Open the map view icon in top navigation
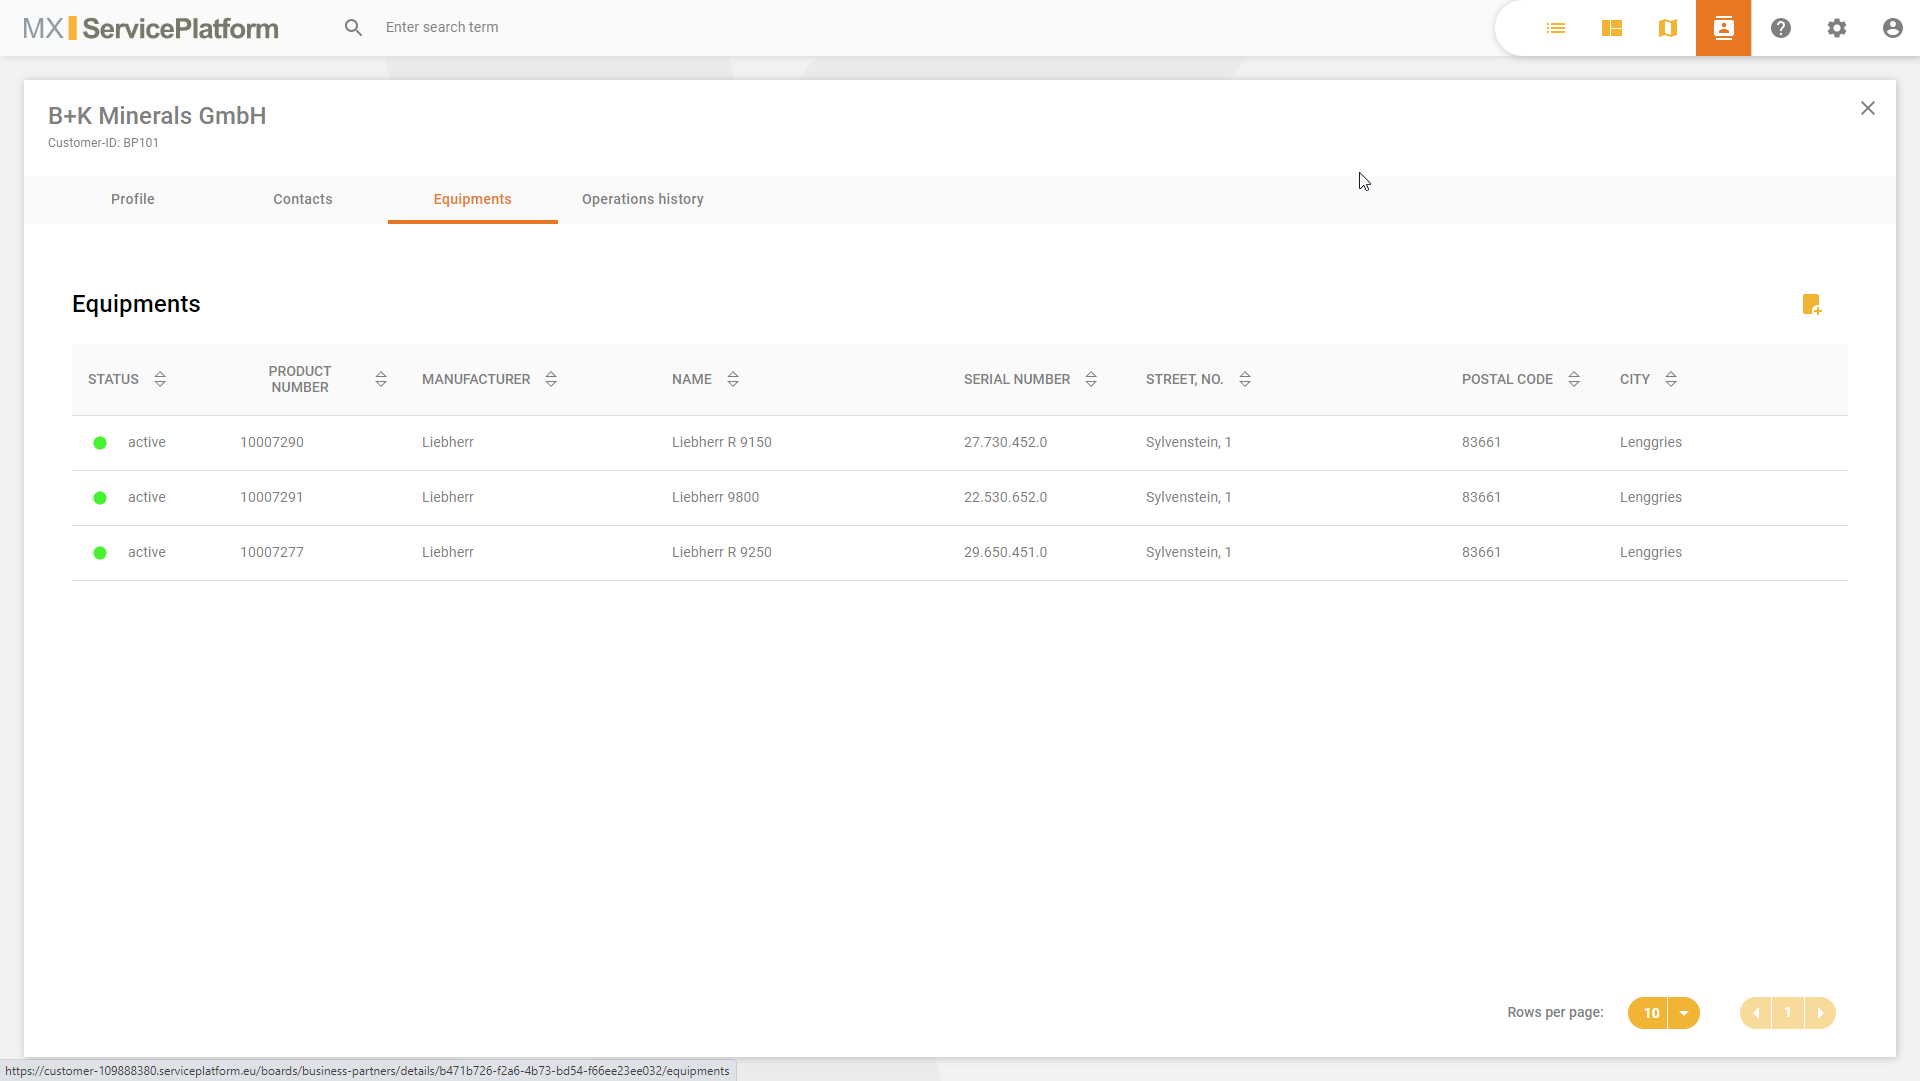This screenshot has width=1920, height=1081. 1668,28
